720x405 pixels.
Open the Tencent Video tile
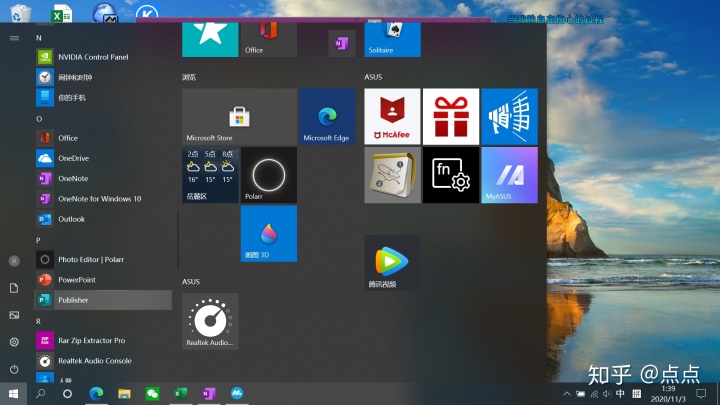(x=392, y=263)
